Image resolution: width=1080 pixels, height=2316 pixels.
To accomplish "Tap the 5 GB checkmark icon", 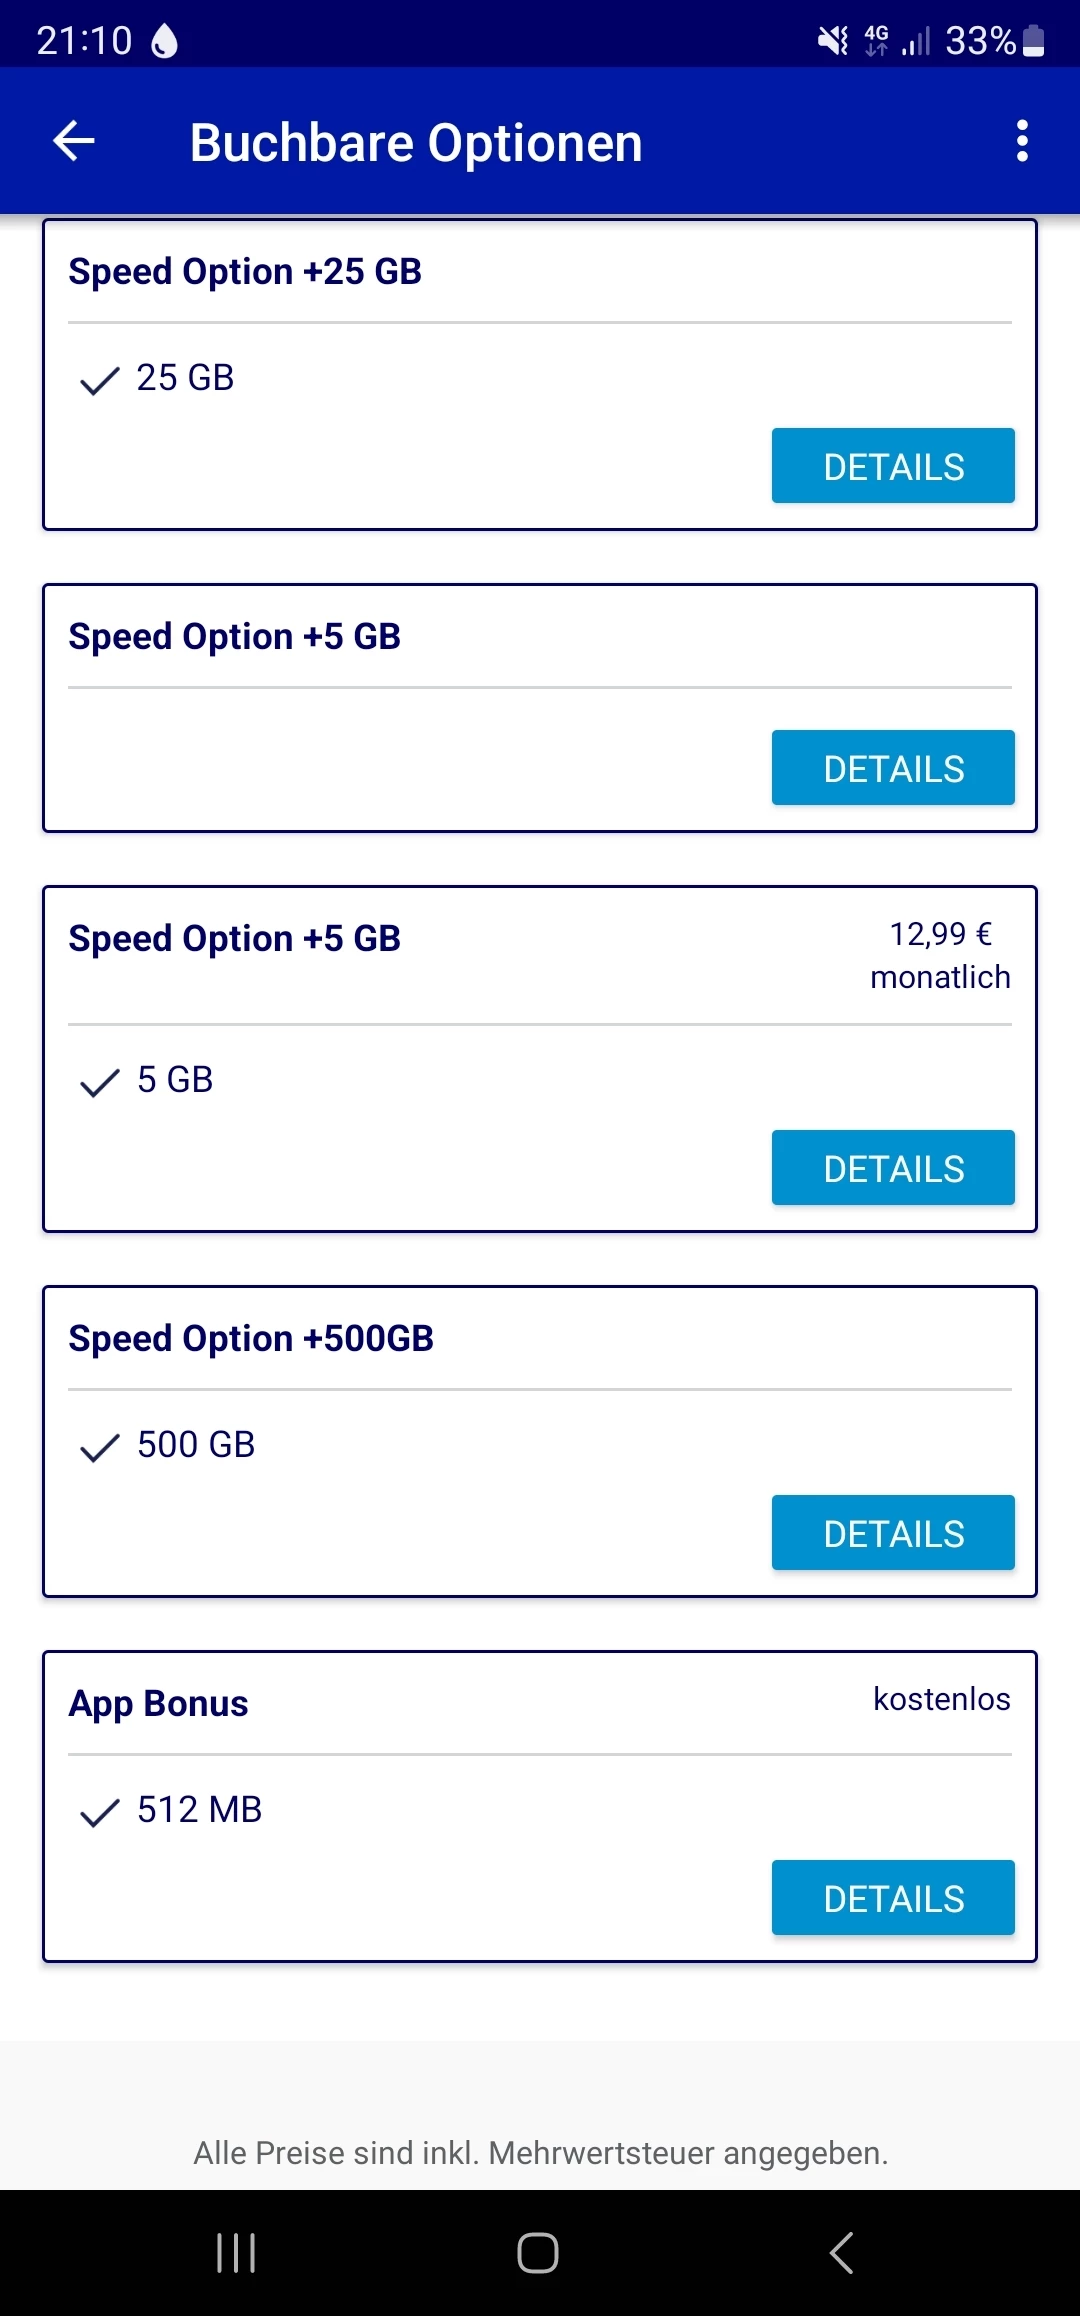I will (99, 1082).
